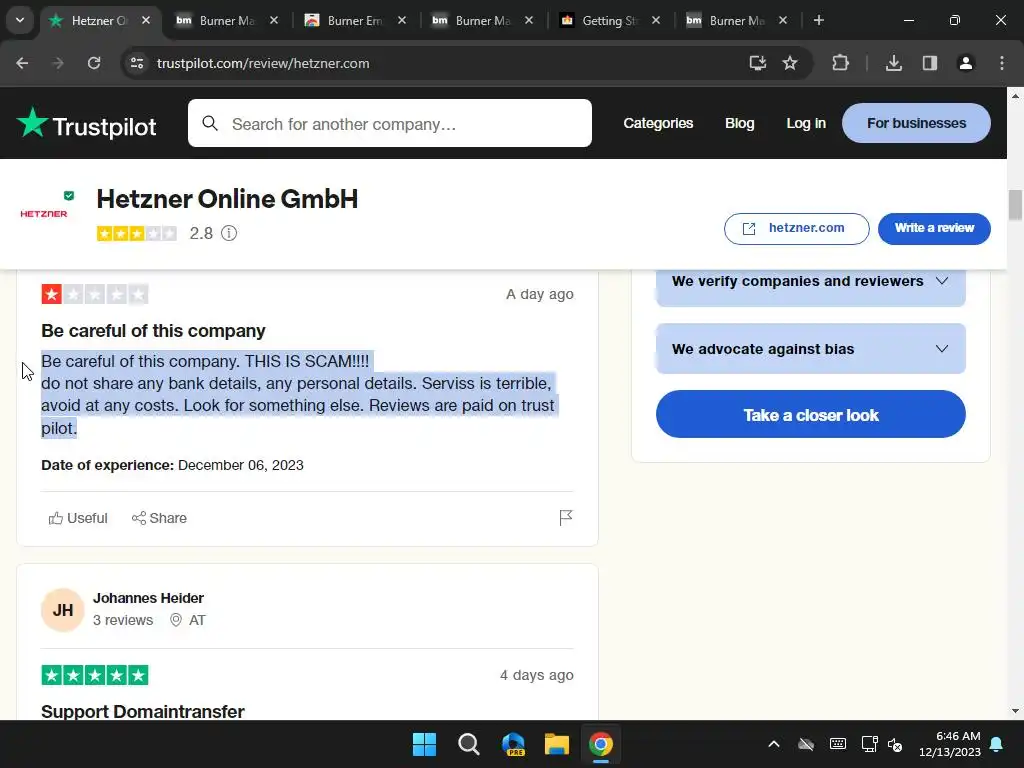Image resolution: width=1024 pixels, height=768 pixels.
Task: Expand 'We advocate against bias' section
Action: coord(810,349)
